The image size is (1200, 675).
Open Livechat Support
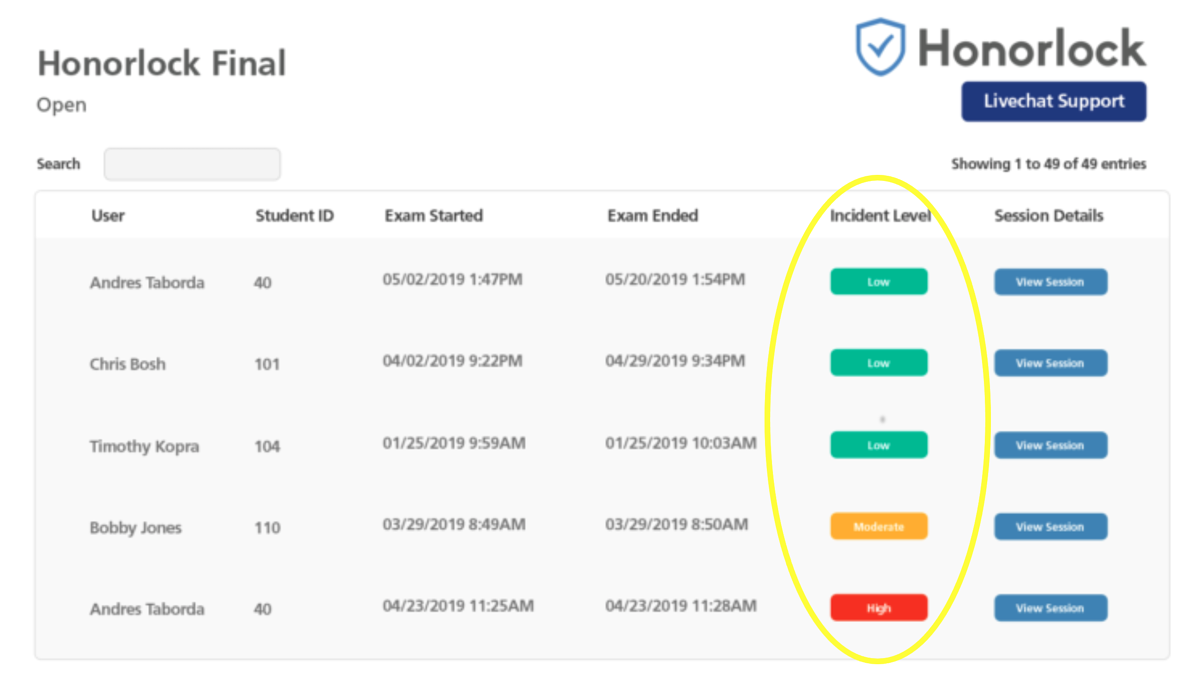1053,102
